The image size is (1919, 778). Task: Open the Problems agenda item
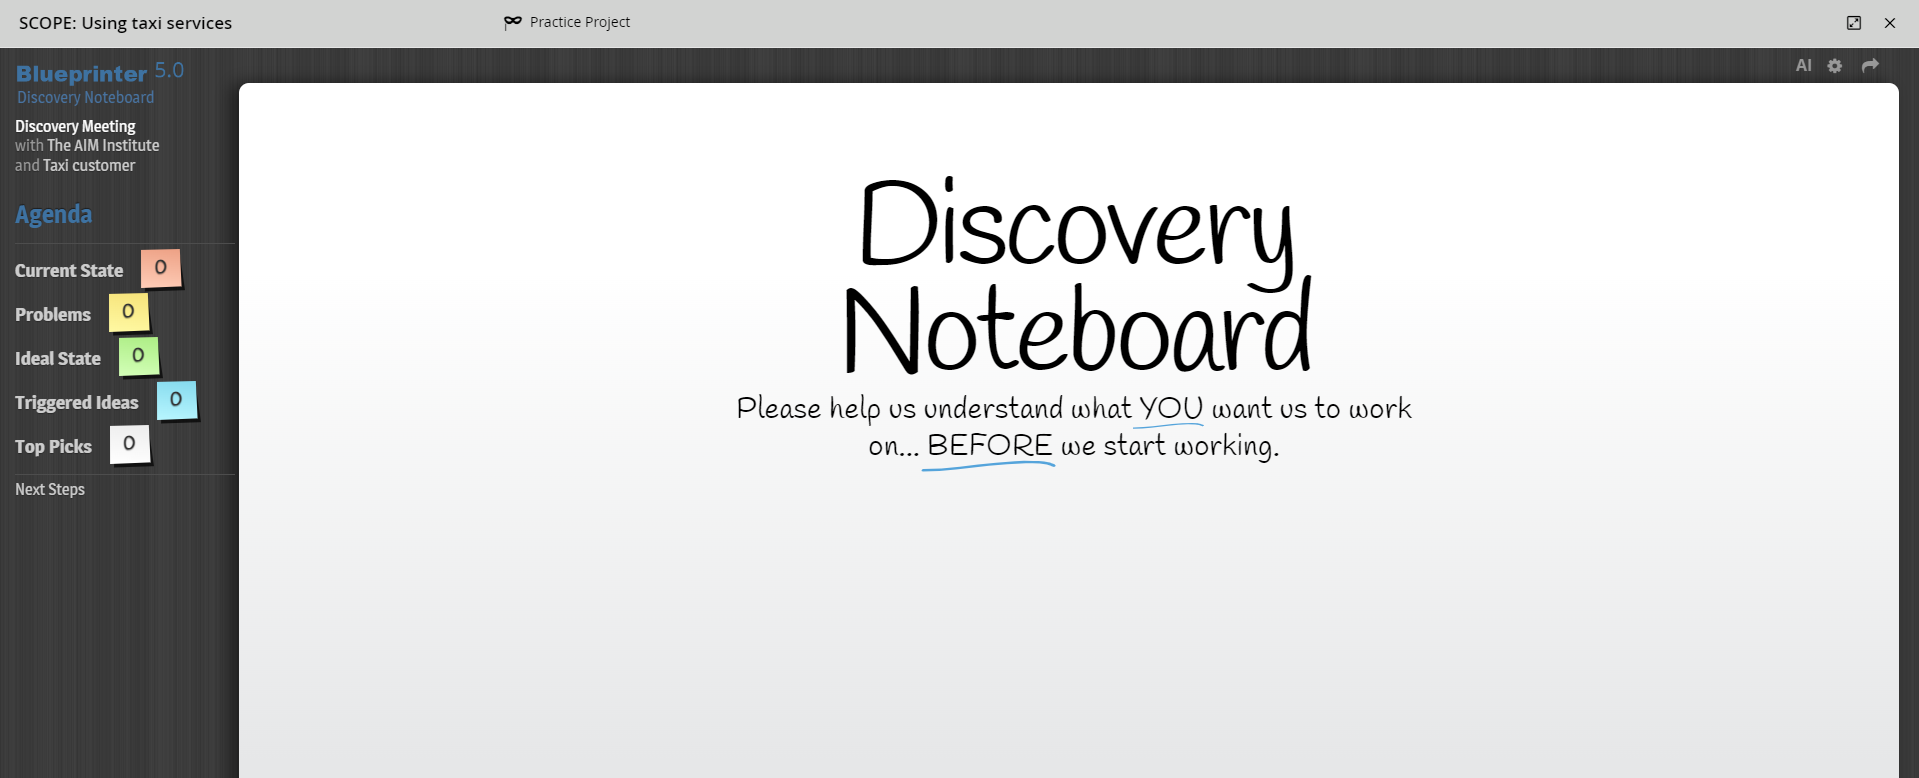click(53, 315)
